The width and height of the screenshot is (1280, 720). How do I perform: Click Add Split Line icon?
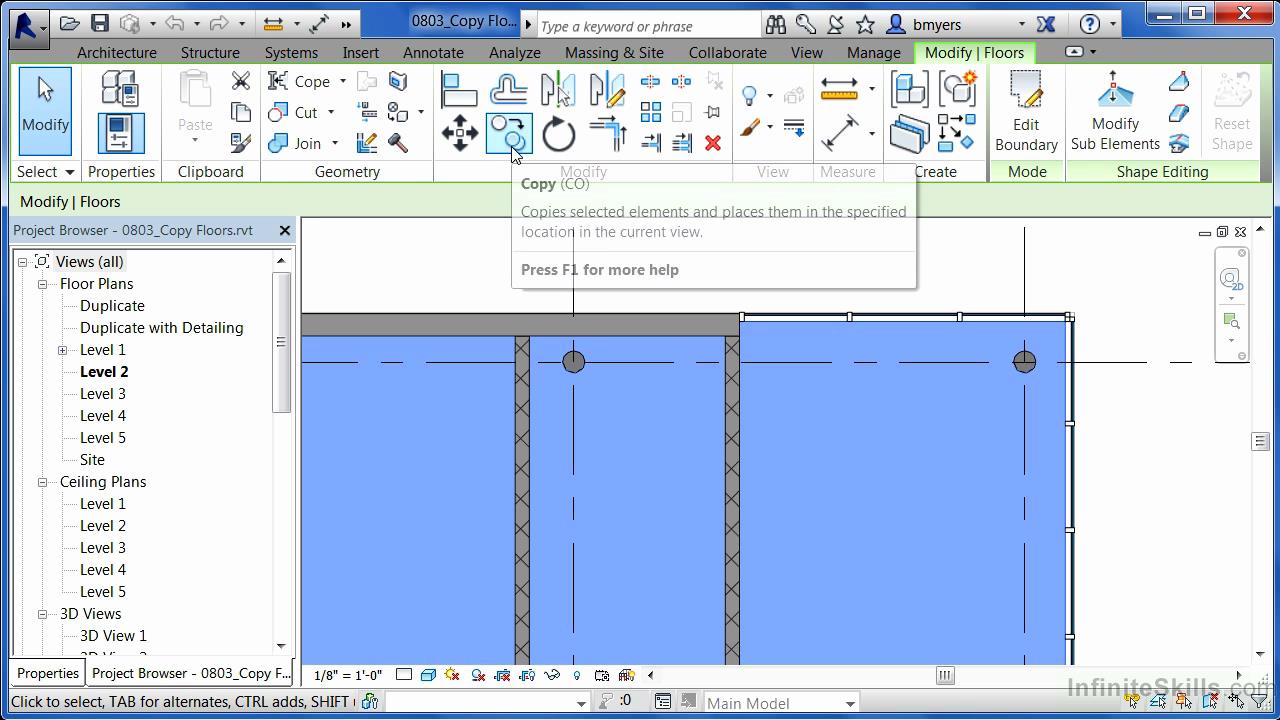1179,112
